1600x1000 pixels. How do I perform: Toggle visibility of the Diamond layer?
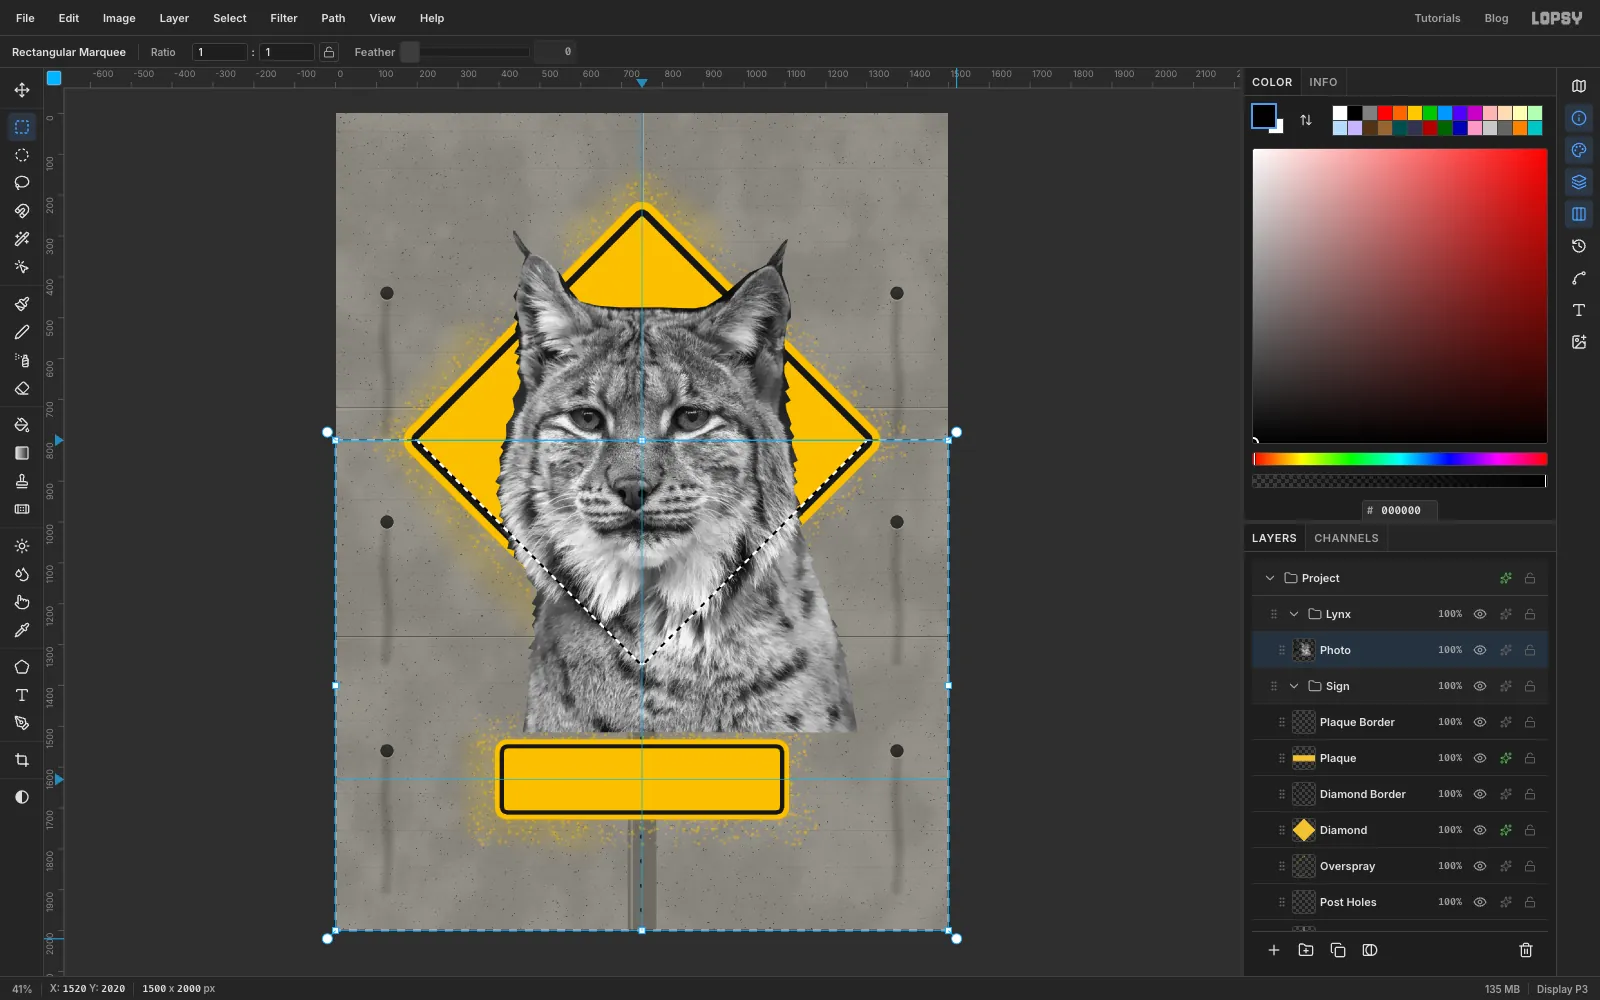1480,830
